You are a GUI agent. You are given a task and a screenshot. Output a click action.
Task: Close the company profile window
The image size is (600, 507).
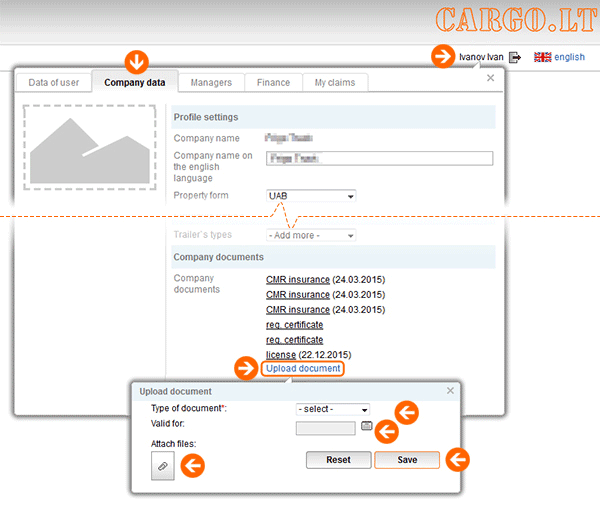(x=490, y=77)
